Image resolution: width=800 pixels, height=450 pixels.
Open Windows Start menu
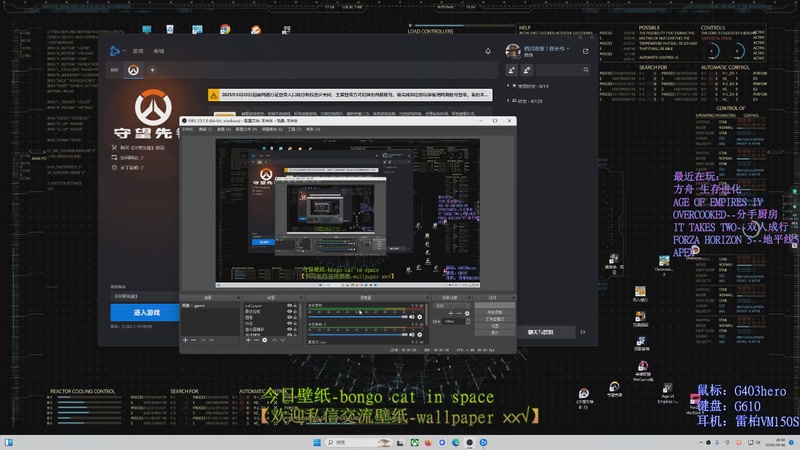317,442
